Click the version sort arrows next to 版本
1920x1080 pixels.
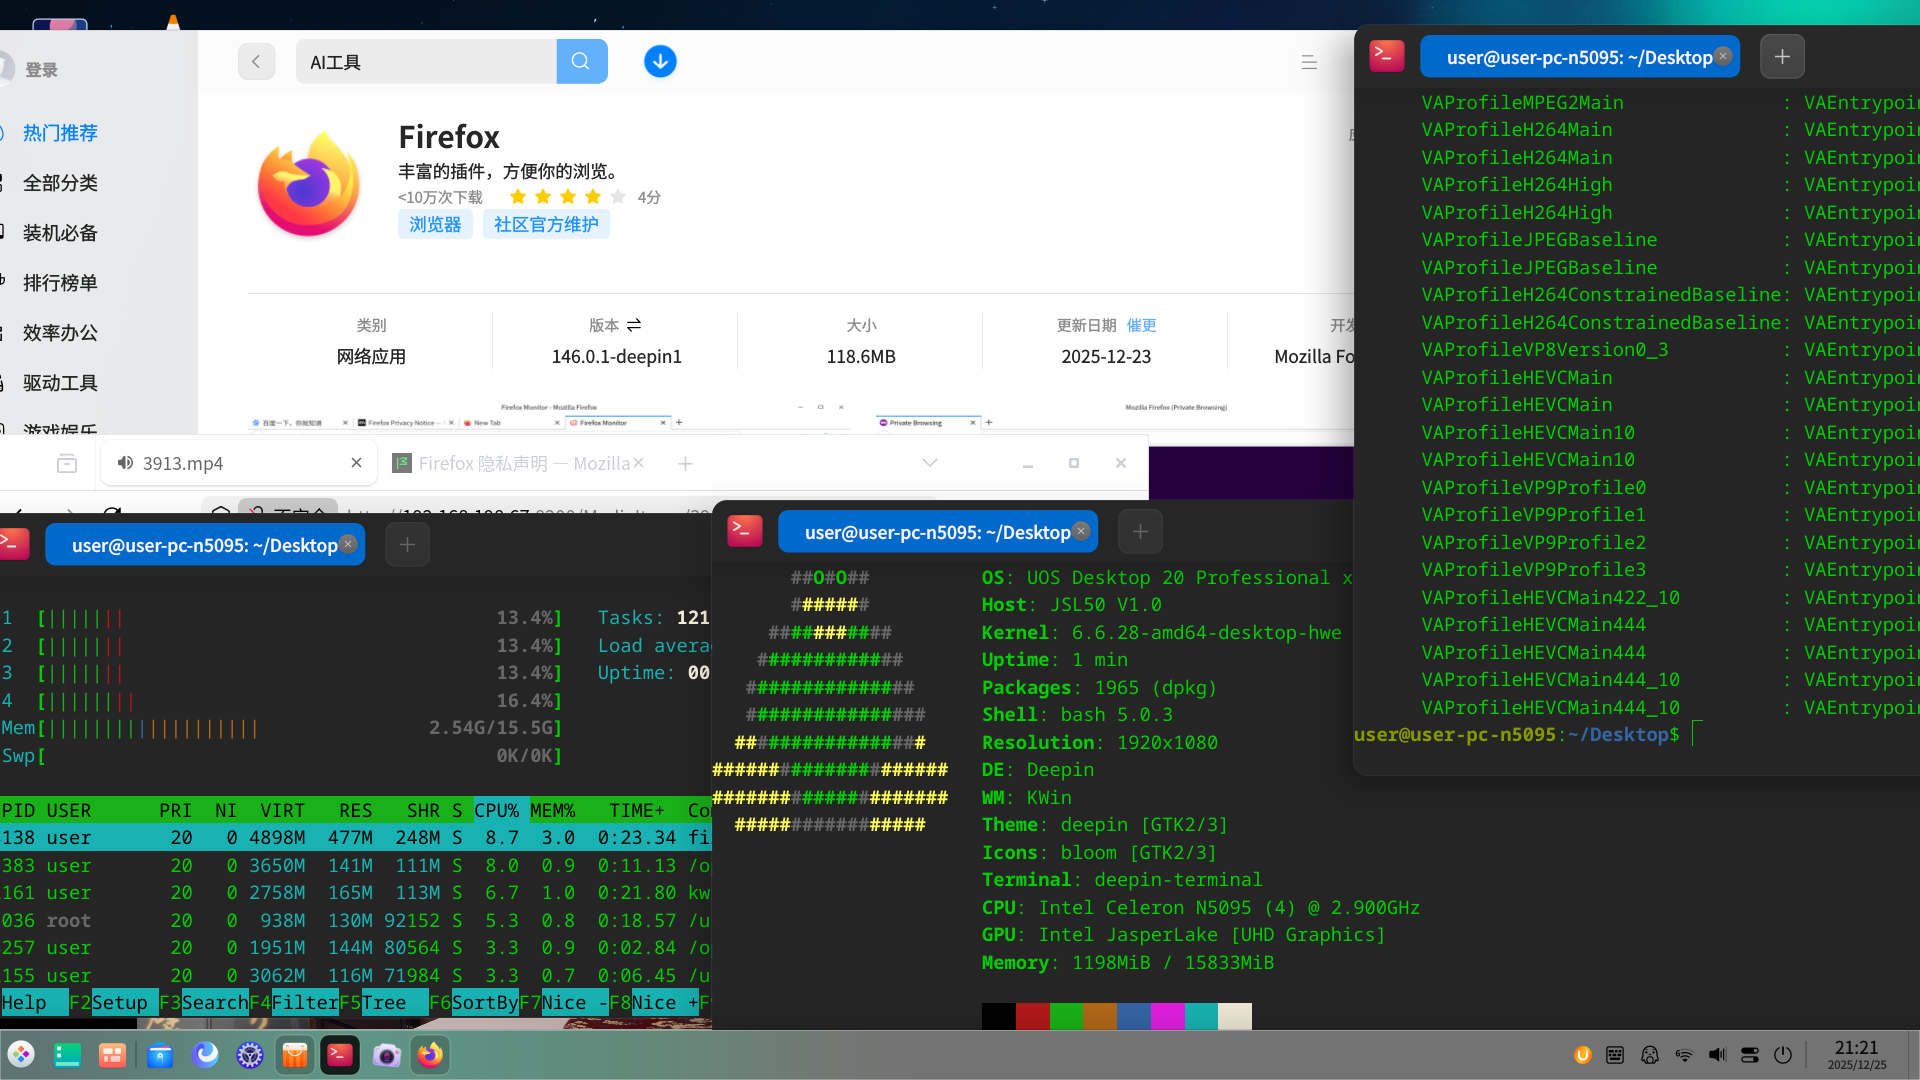636,325
